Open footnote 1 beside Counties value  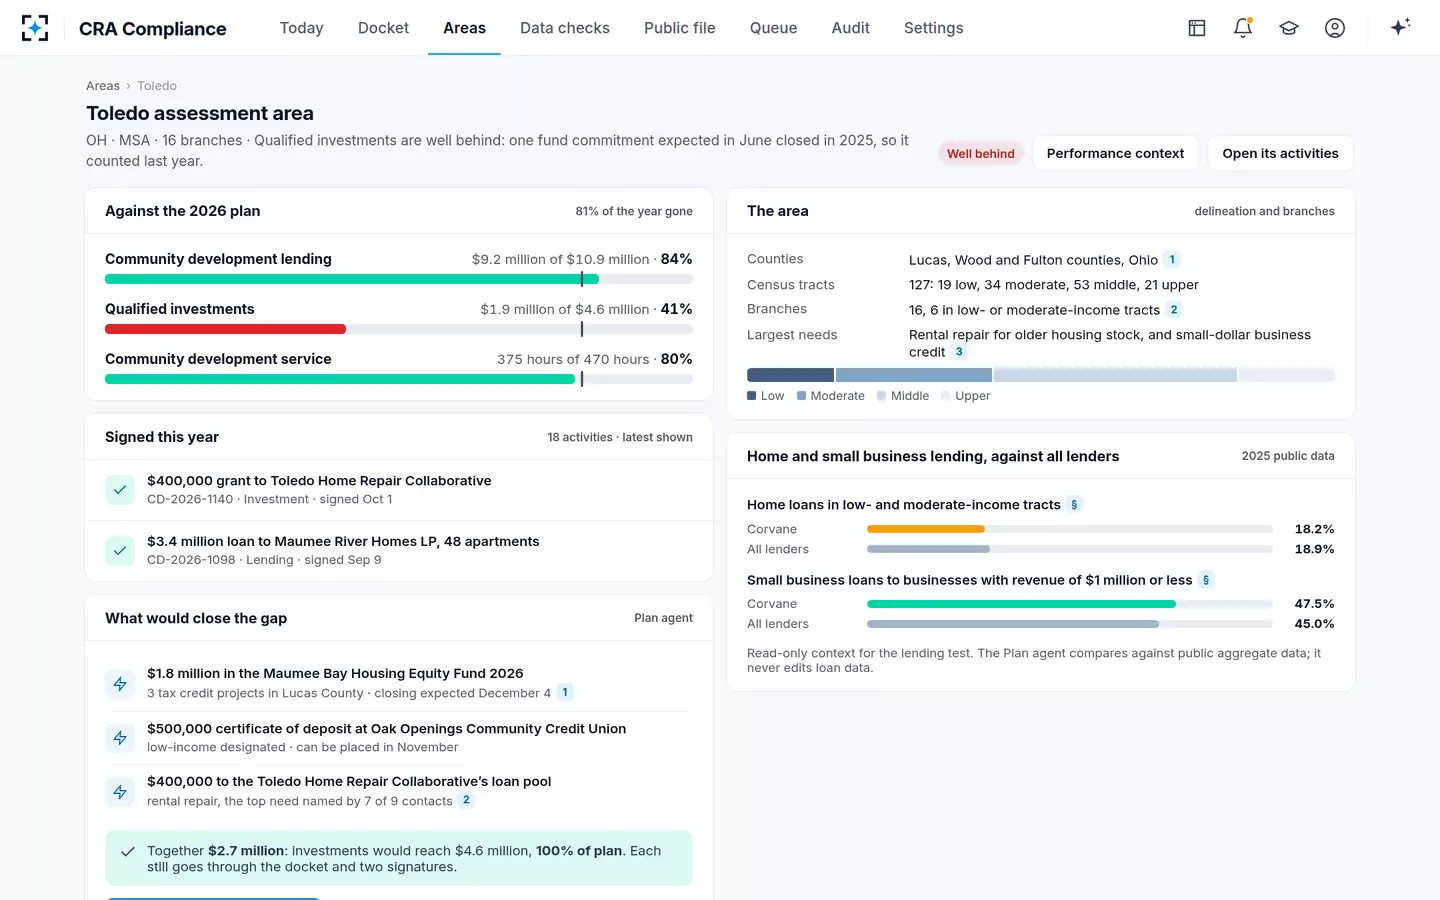click(x=1172, y=260)
